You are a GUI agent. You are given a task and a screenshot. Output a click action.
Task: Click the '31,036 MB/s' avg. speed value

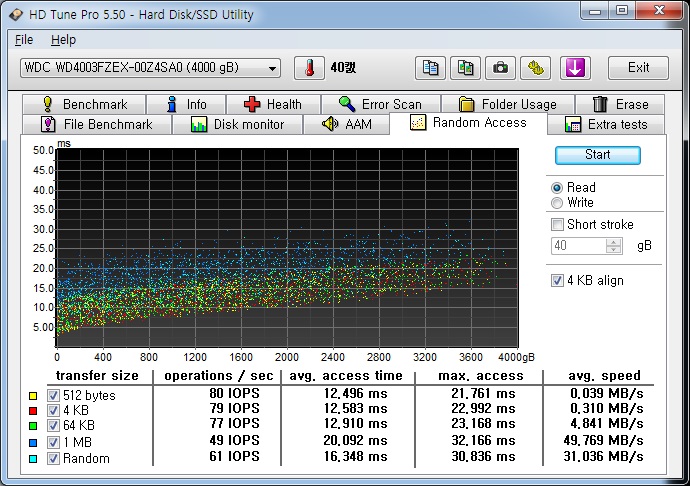(x=604, y=457)
